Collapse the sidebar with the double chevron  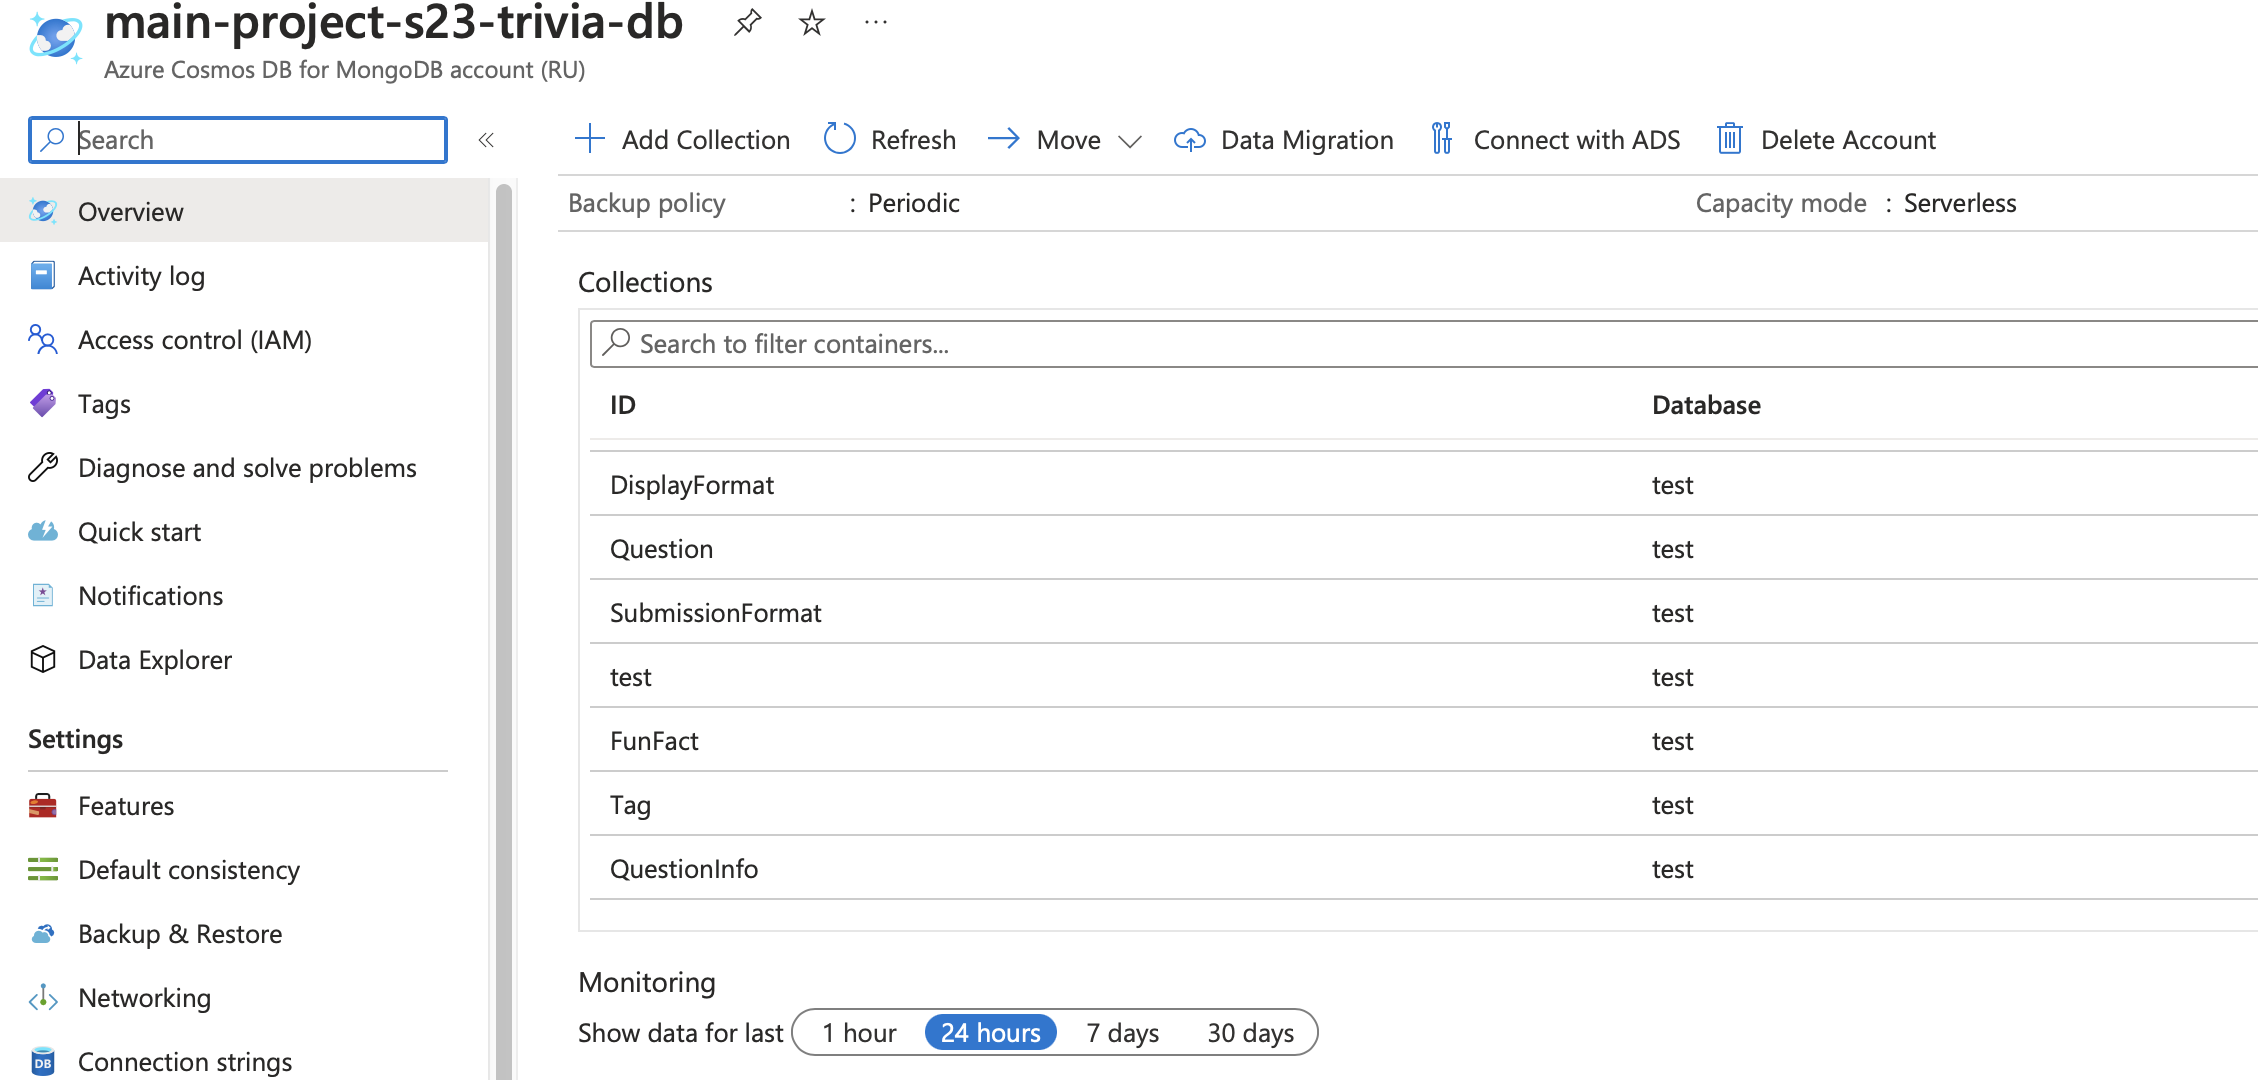[486, 140]
